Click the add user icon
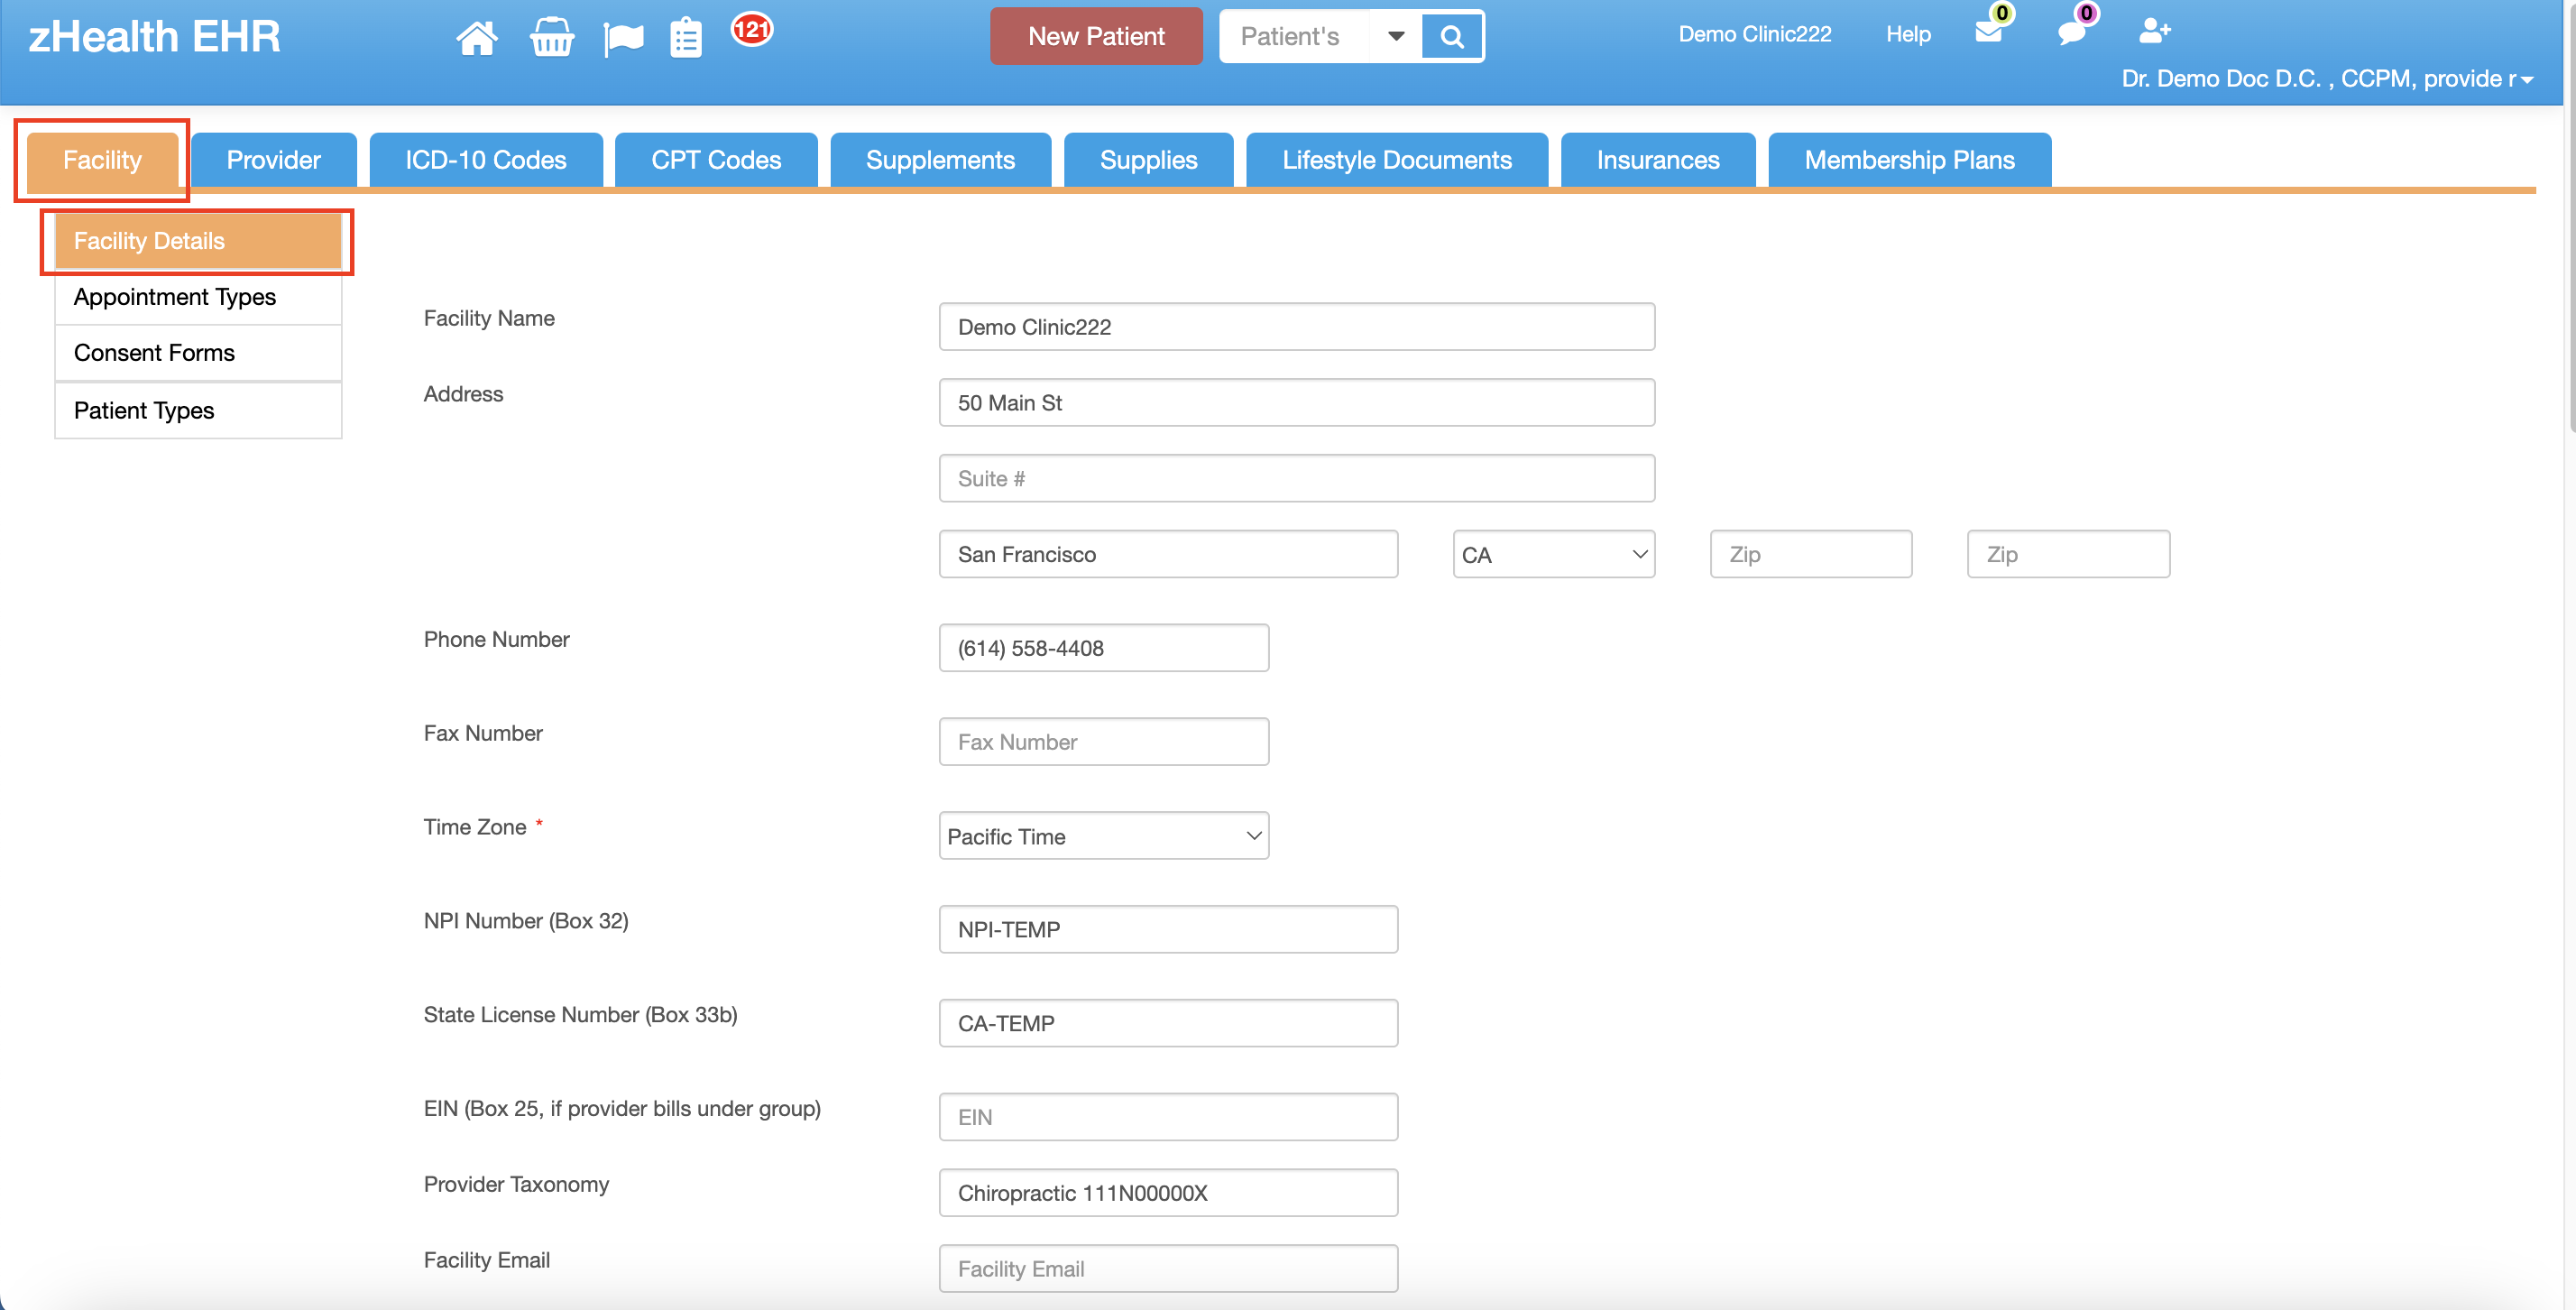Image resolution: width=2576 pixels, height=1310 pixels. pos(2153,31)
